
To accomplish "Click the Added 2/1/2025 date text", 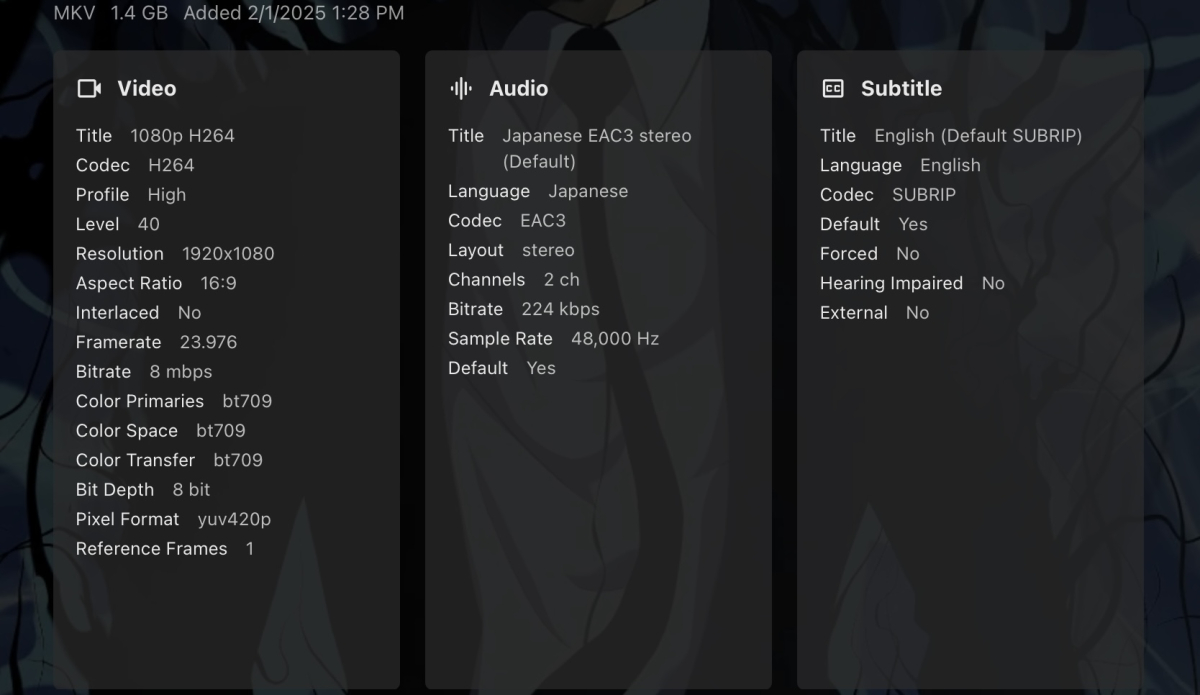I will click(294, 13).
